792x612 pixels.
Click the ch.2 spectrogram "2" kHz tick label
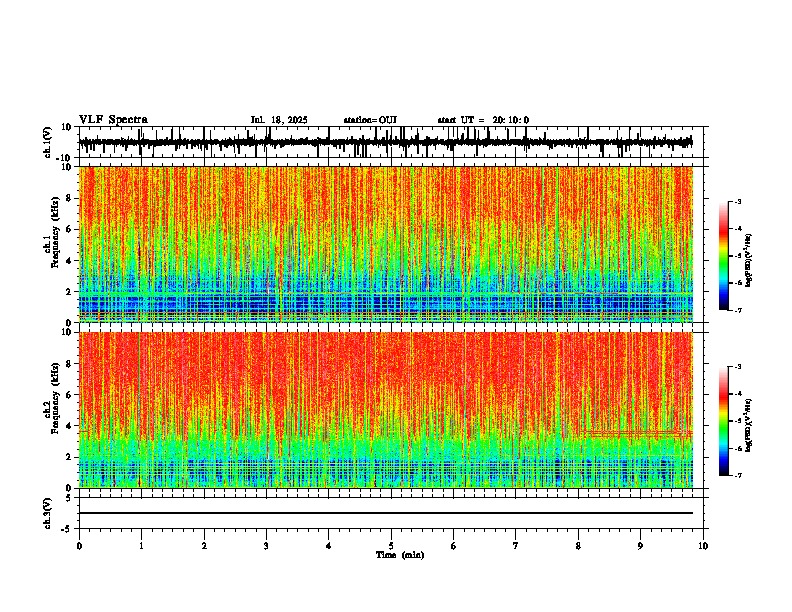pos(69,457)
